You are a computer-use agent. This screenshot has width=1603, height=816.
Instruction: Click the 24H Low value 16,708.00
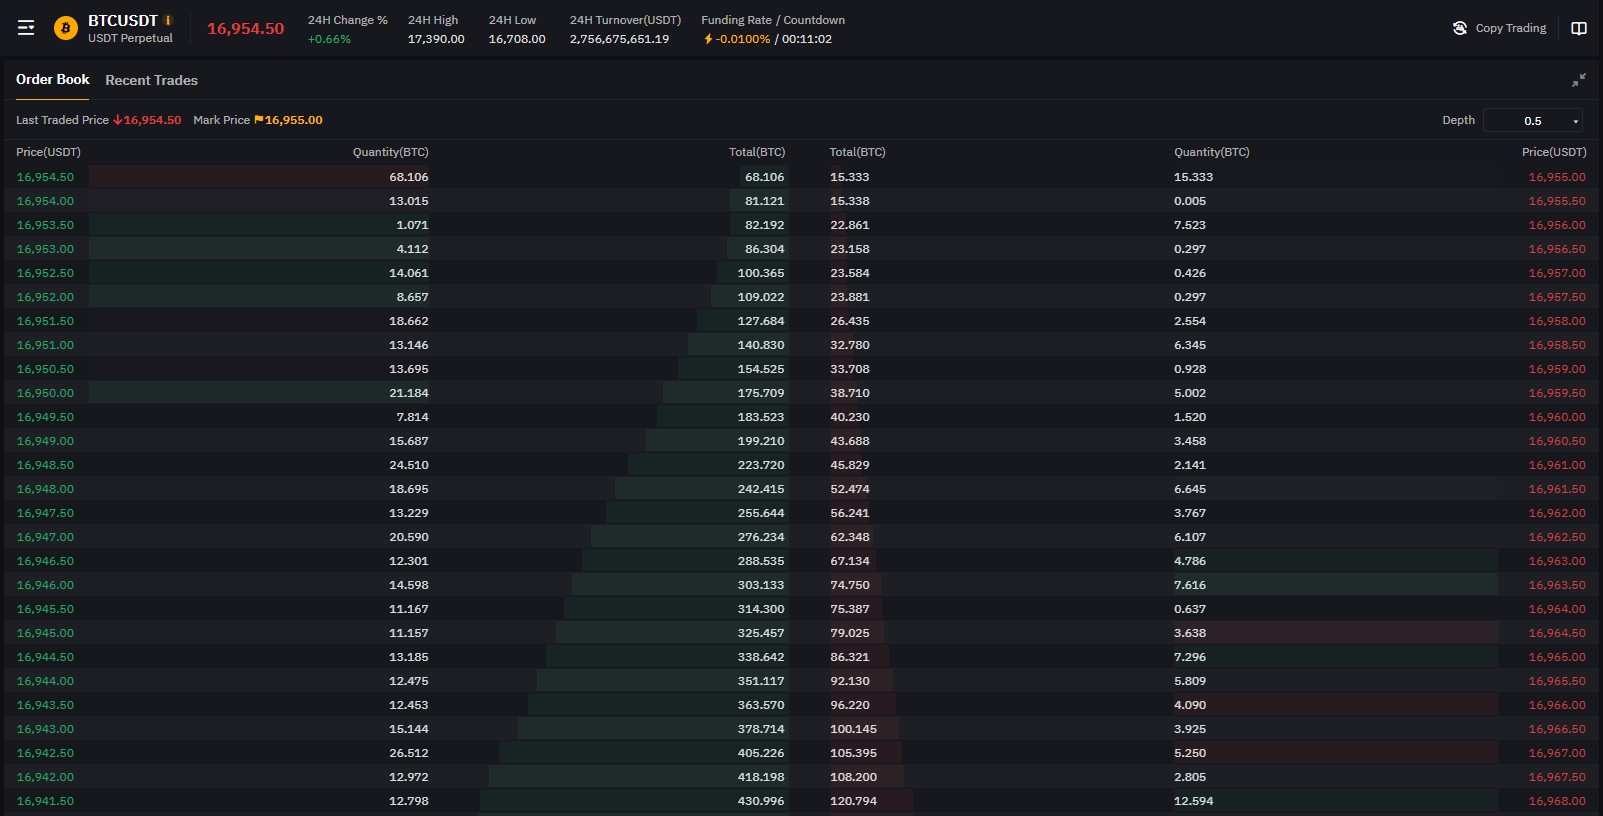tap(517, 39)
